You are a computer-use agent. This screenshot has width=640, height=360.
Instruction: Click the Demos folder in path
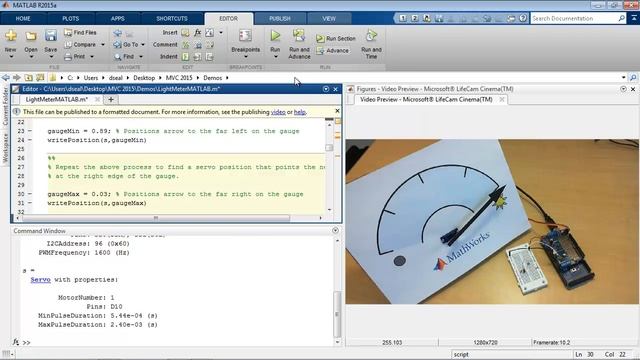pos(213,78)
